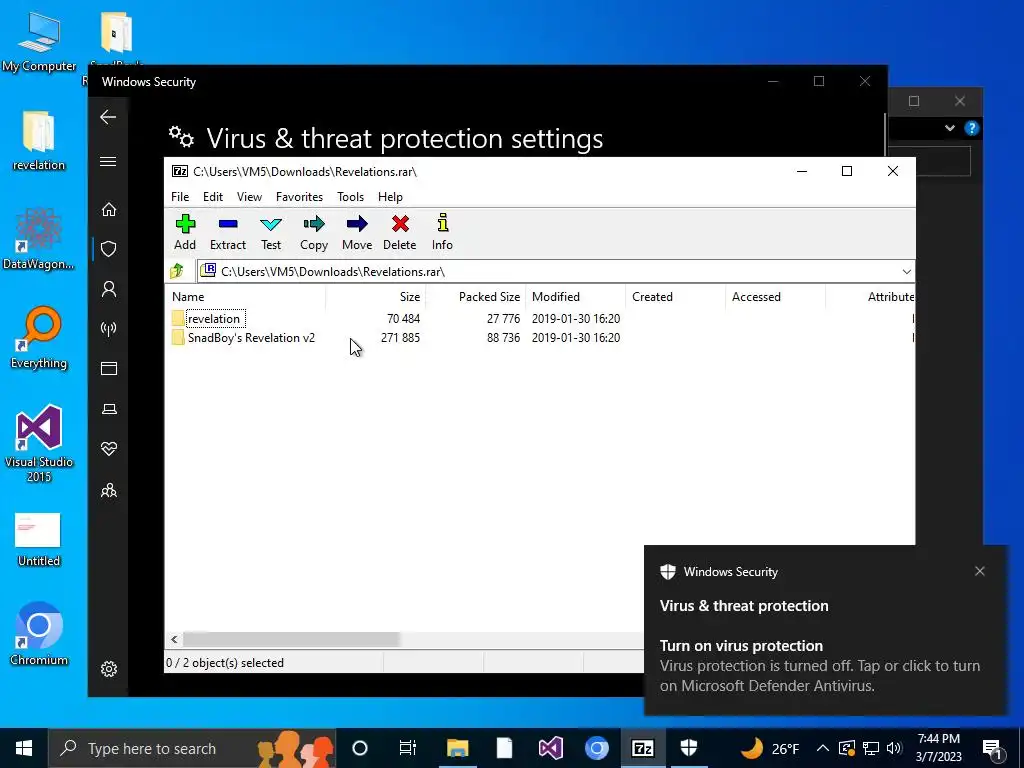Click the taskbar search box

coord(191,748)
